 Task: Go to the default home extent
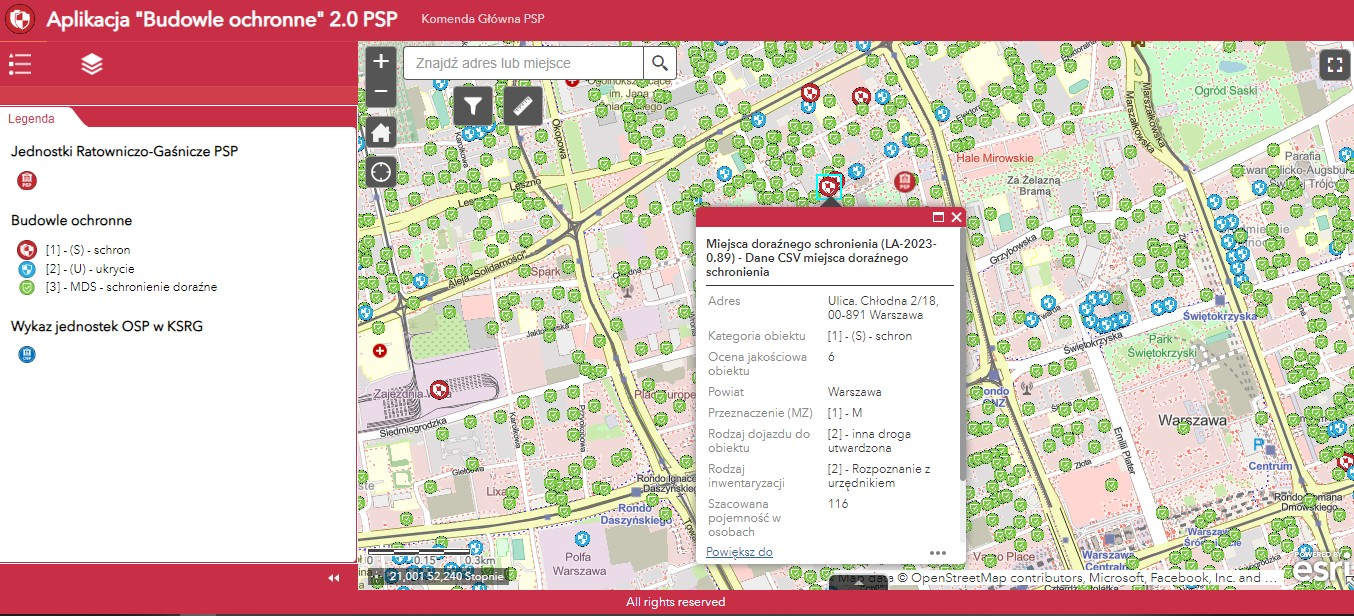coord(380,132)
